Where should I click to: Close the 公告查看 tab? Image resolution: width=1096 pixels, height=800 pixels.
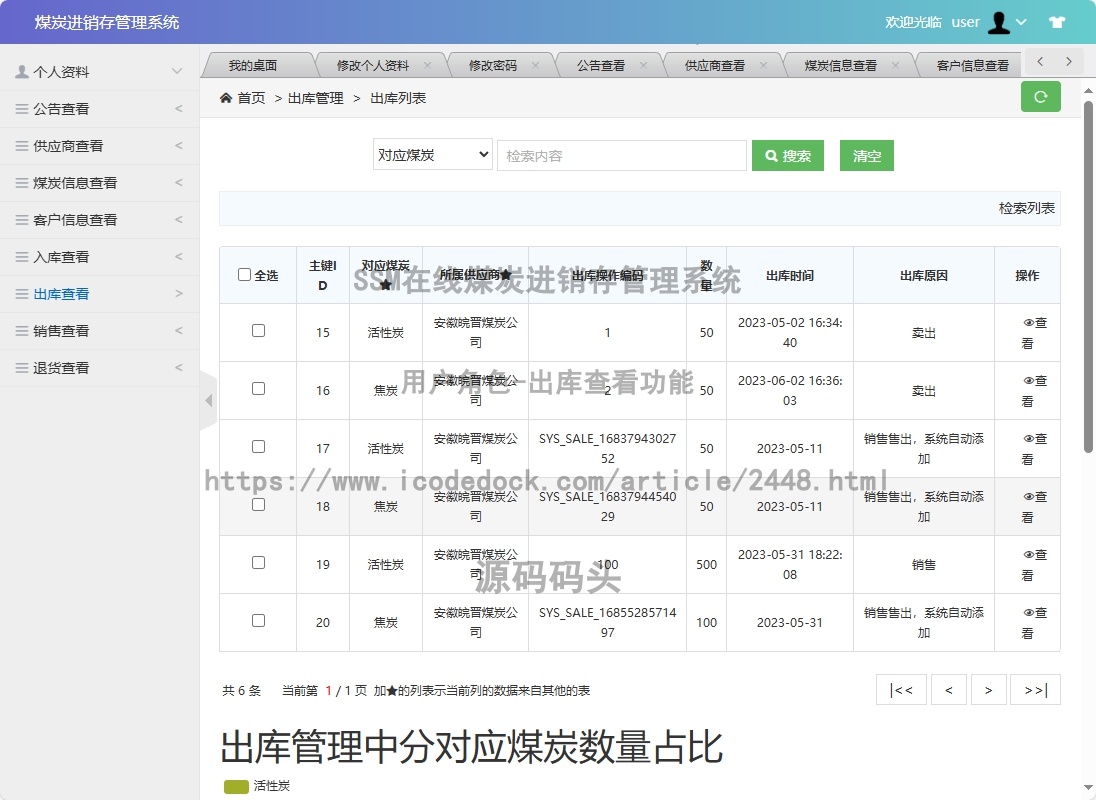coord(643,65)
